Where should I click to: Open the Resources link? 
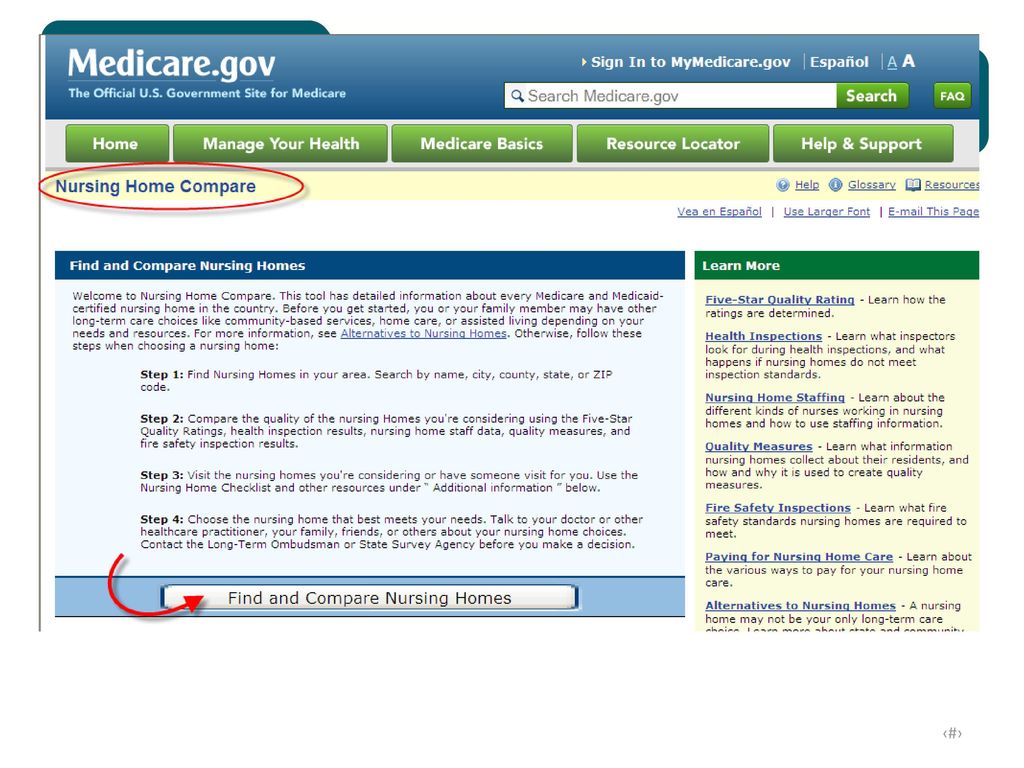click(952, 185)
